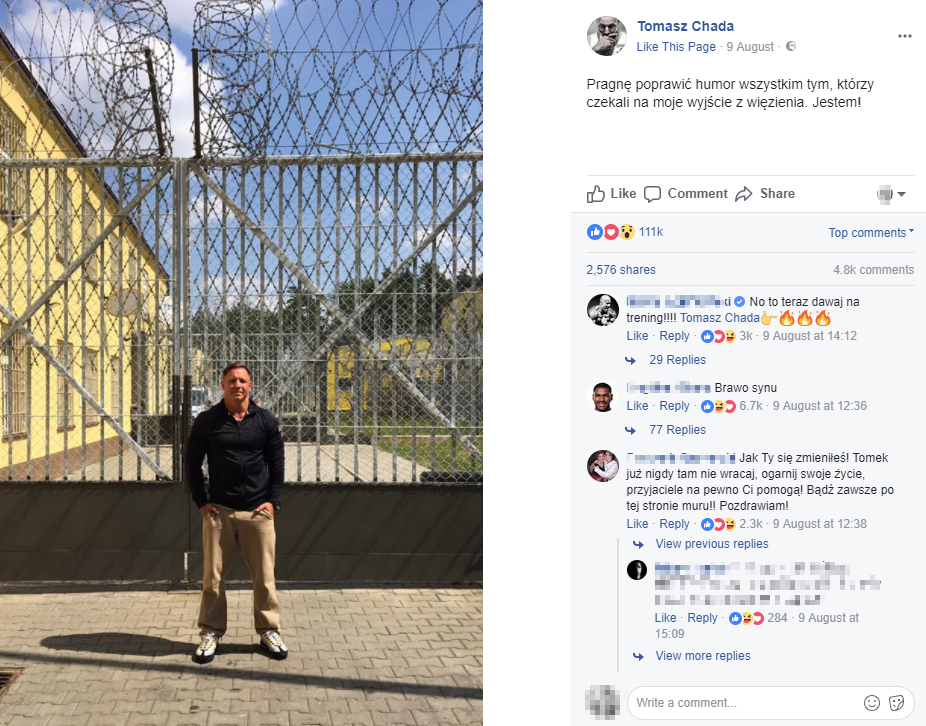
Task: Open reaction icons list showing 111k
Action: 625,232
